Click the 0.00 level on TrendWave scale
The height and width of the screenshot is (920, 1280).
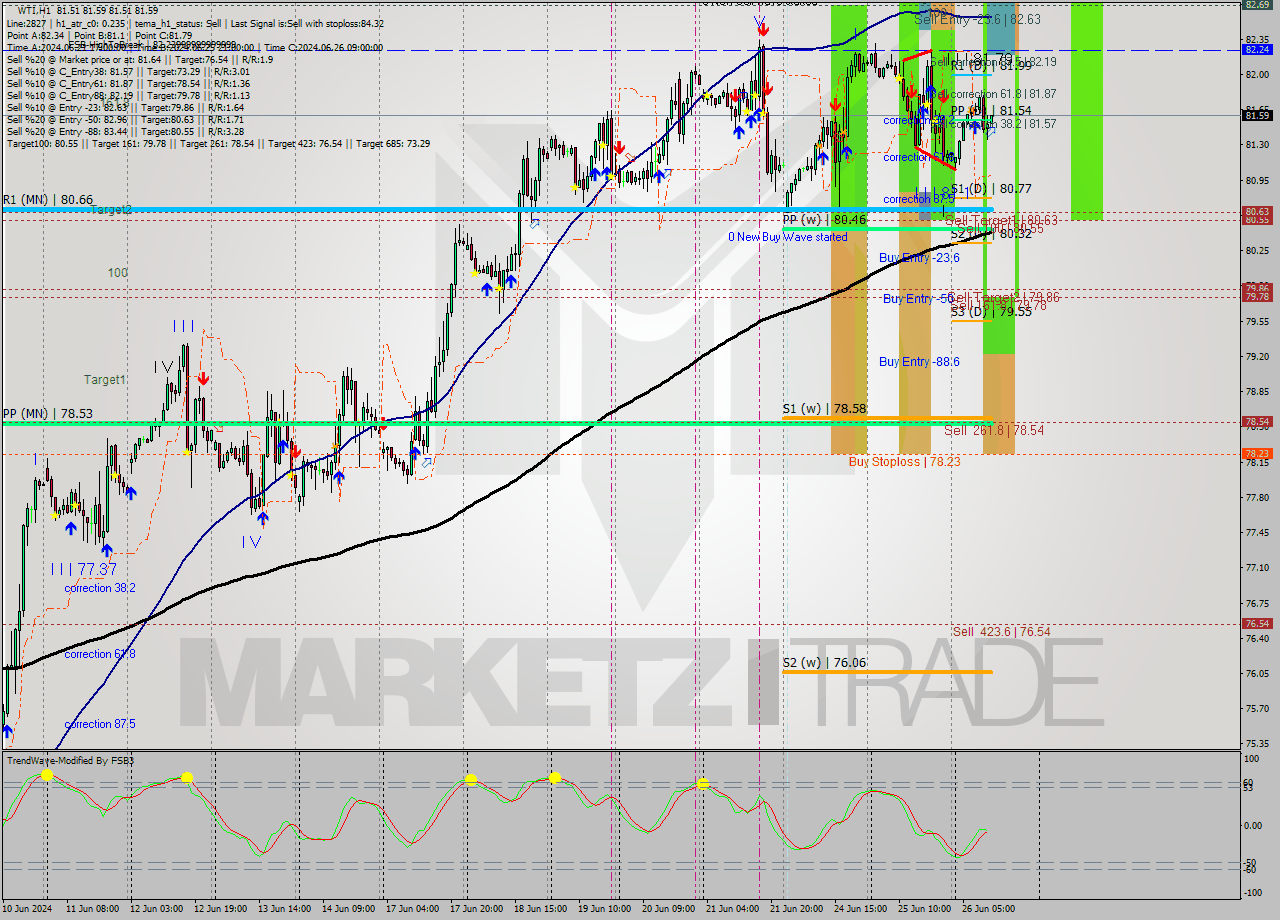[1254, 826]
